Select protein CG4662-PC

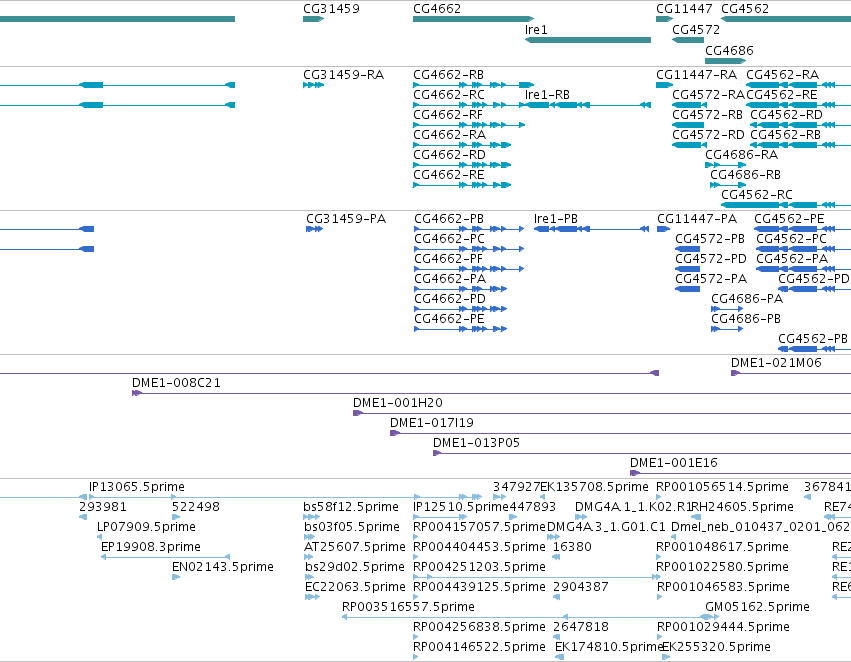coord(469,249)
